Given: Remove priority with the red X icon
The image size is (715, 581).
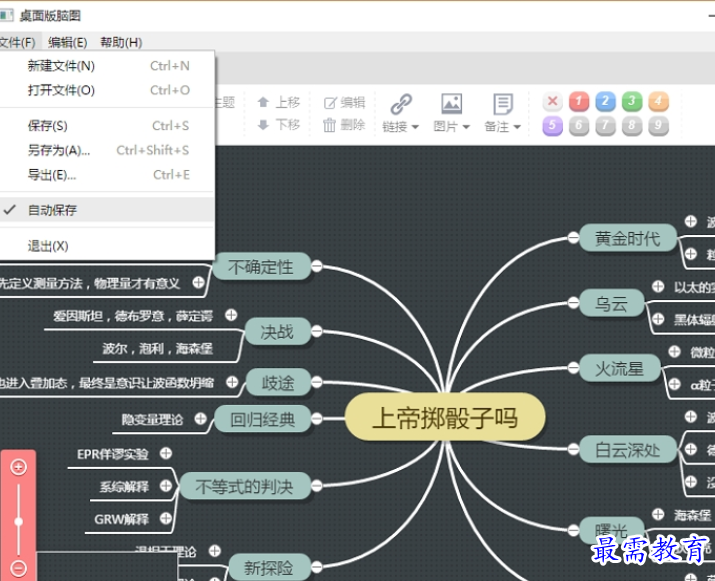Looking at the screenshot, I should click(x=552, y=101).
